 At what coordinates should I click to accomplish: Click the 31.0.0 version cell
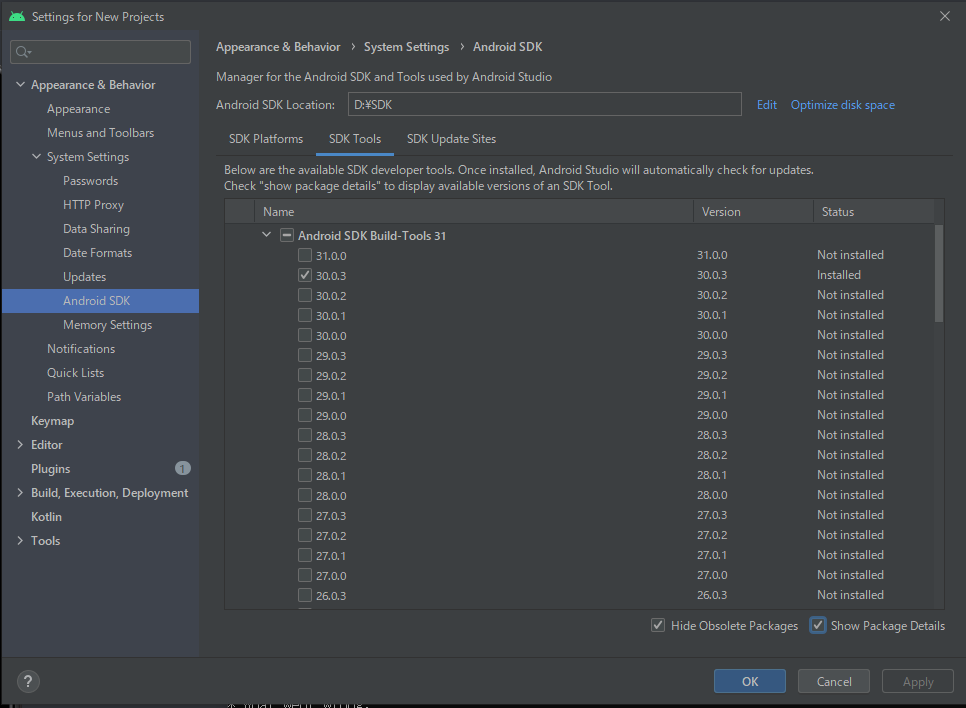[712, 255]
